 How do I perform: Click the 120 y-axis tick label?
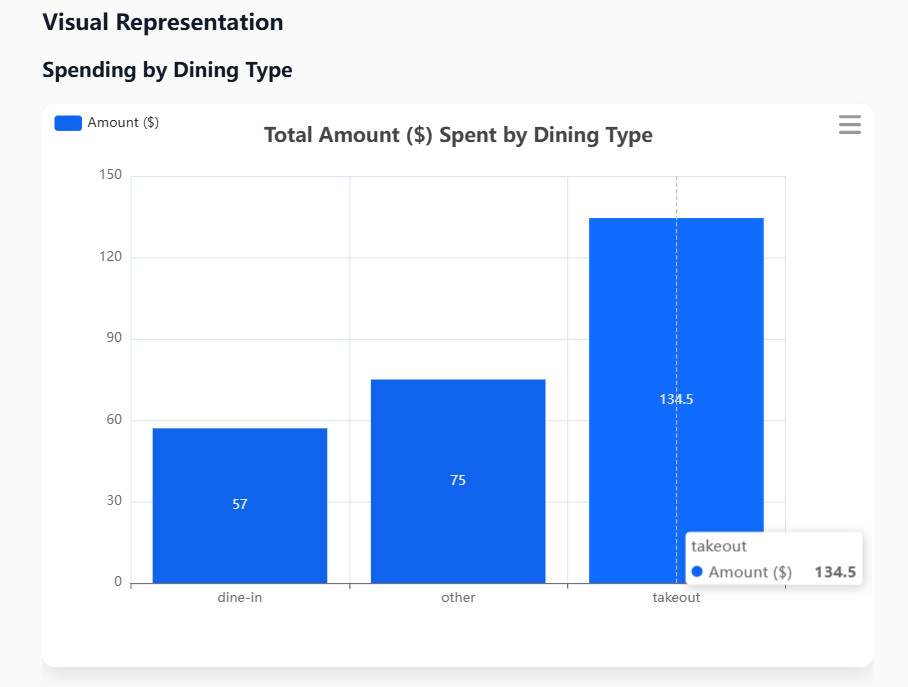(111, 257)
